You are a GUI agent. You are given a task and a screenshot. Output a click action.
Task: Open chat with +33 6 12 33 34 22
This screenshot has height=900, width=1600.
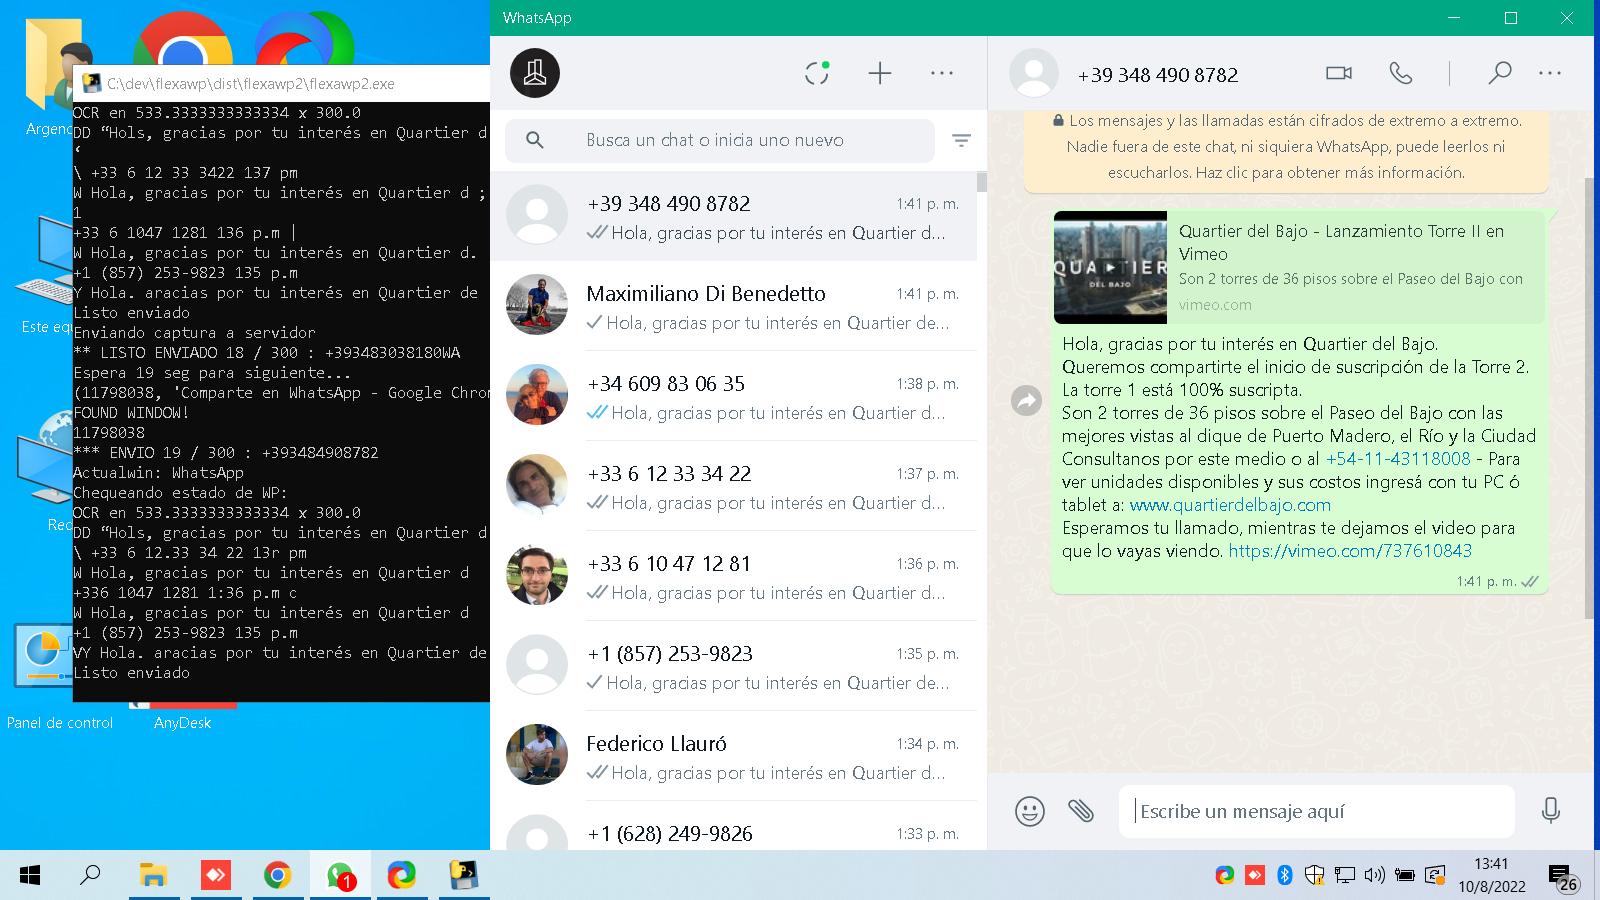733,487
